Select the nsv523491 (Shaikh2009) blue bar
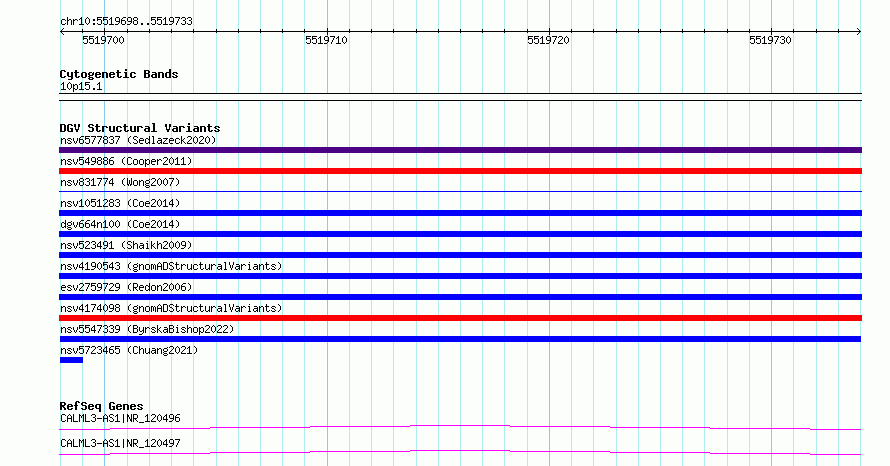The width and height of the screenshot is (890, 466). 460,255
